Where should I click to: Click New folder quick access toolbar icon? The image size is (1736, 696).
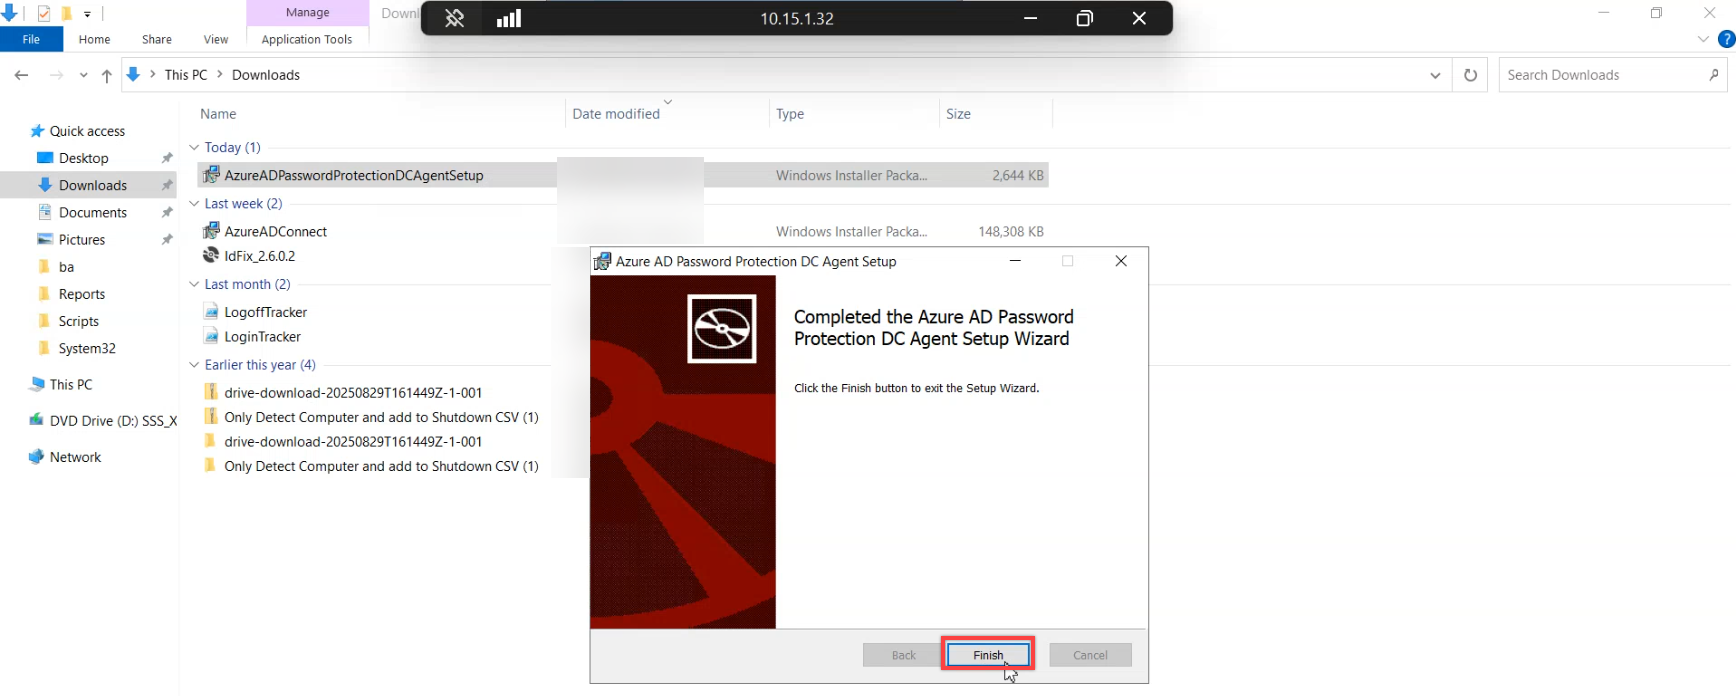(66, 14)
